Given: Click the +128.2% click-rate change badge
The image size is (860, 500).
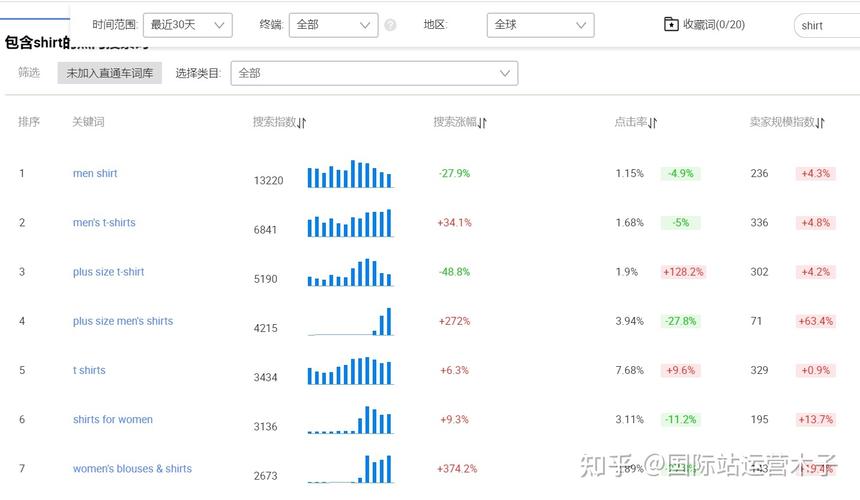Looking at the screenshot, I should click(683, 272).
